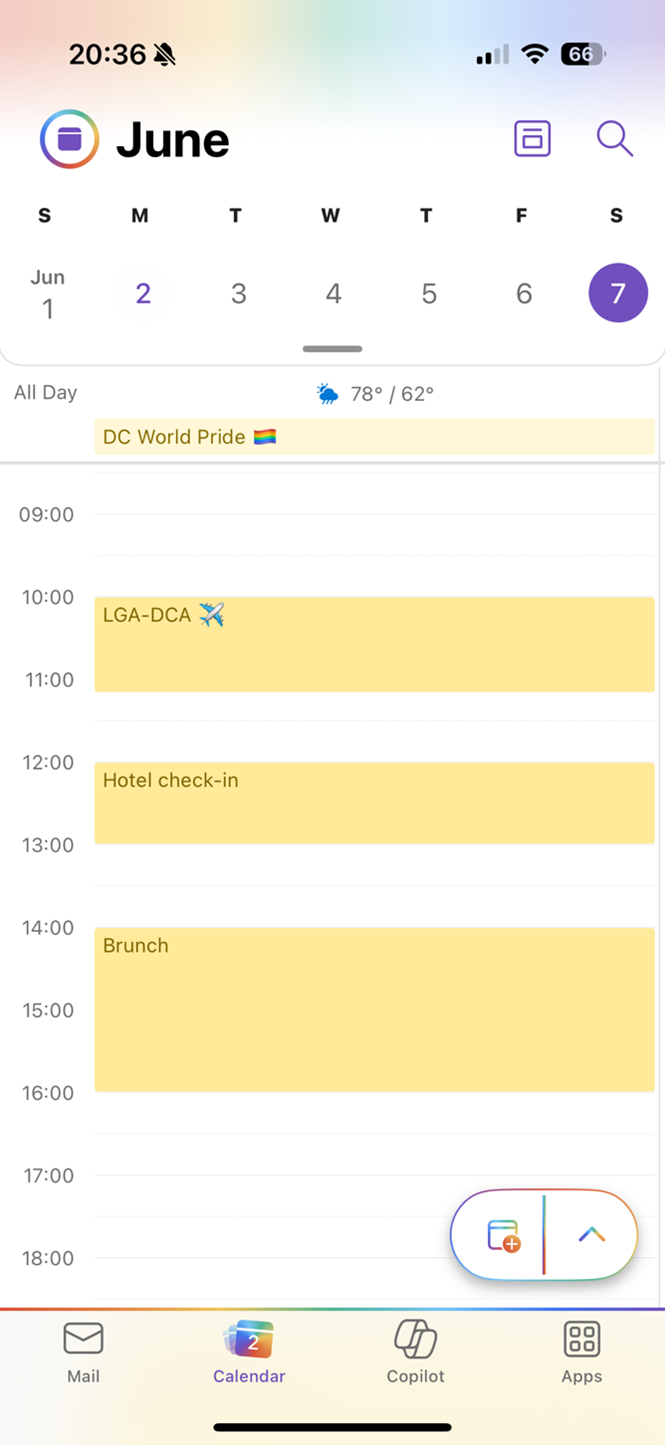View the weather forecast 78° / 62°
665x1445 pixels.
click(375, 394)
